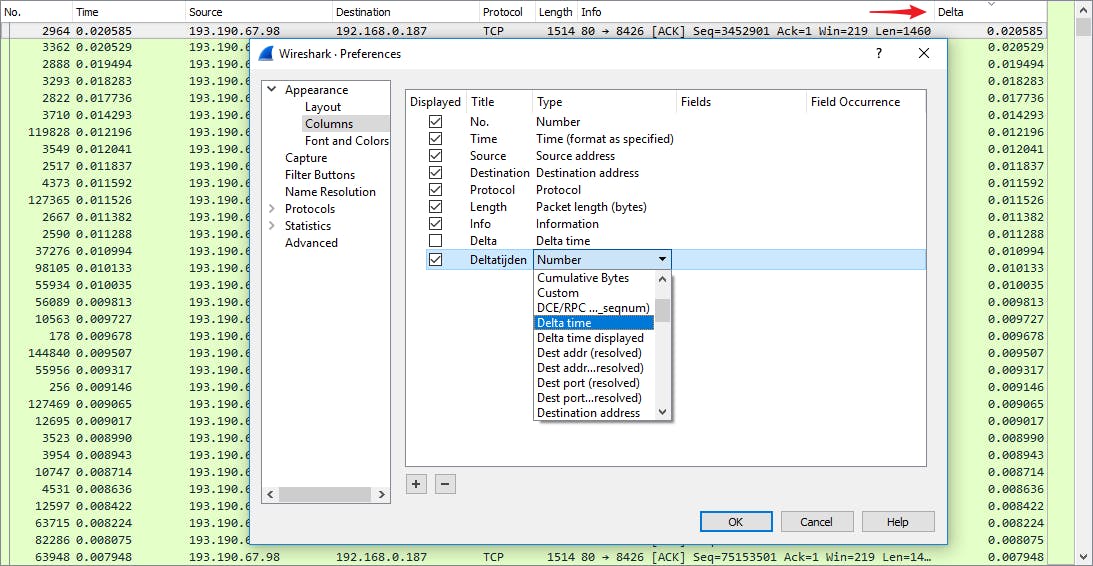Screen dimensions: 1093x566
Task: Toggle the Deltatijden column displayed checkbox
Action: [436, 259]
